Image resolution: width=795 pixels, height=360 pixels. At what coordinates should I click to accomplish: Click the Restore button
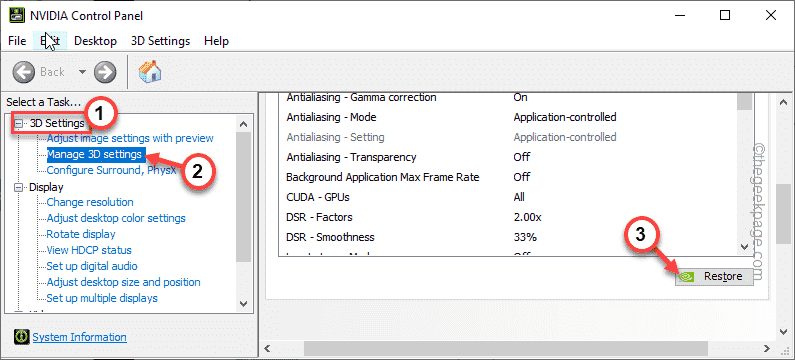[x=714, y=276]
